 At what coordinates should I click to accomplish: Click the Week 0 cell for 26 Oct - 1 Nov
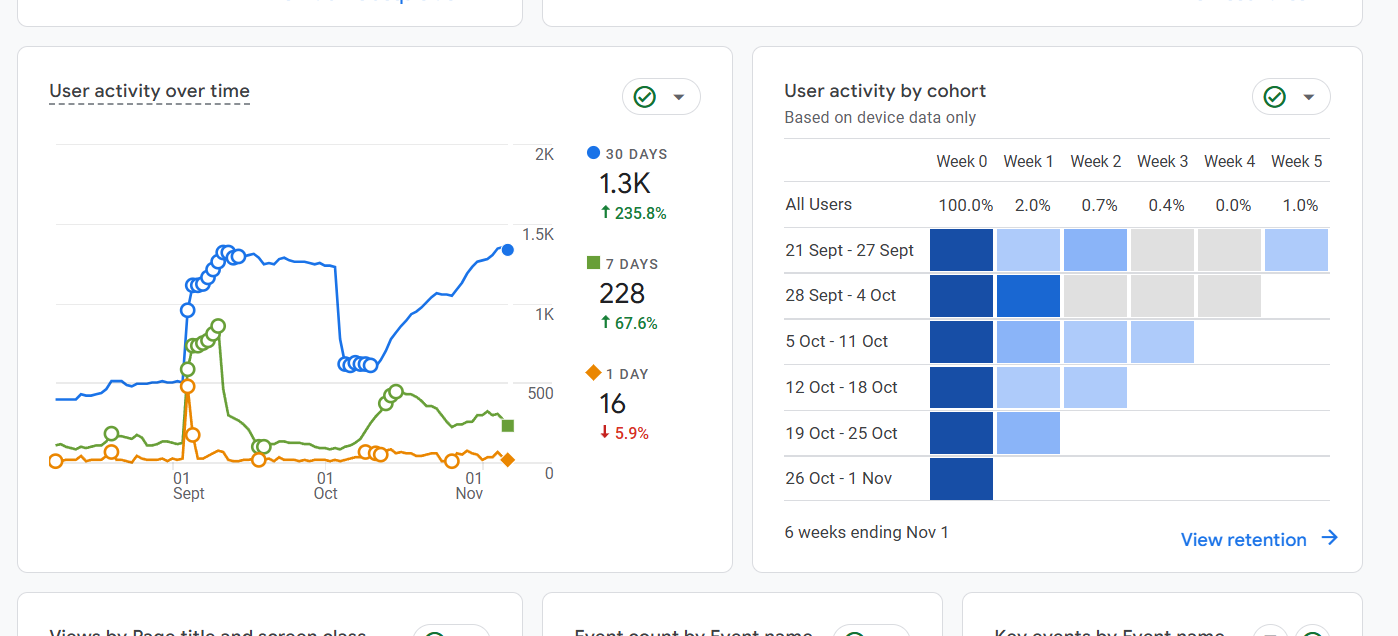pos(961,478)
